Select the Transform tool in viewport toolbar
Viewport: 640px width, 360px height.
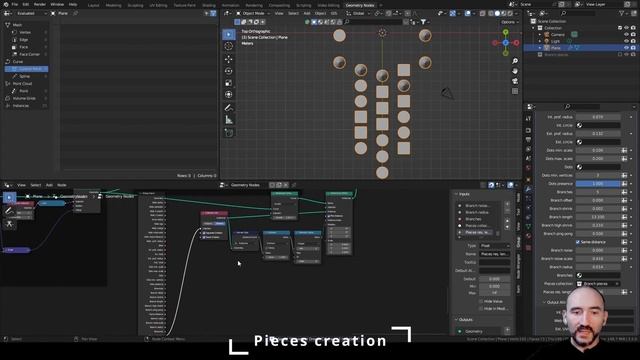point(229,95)
